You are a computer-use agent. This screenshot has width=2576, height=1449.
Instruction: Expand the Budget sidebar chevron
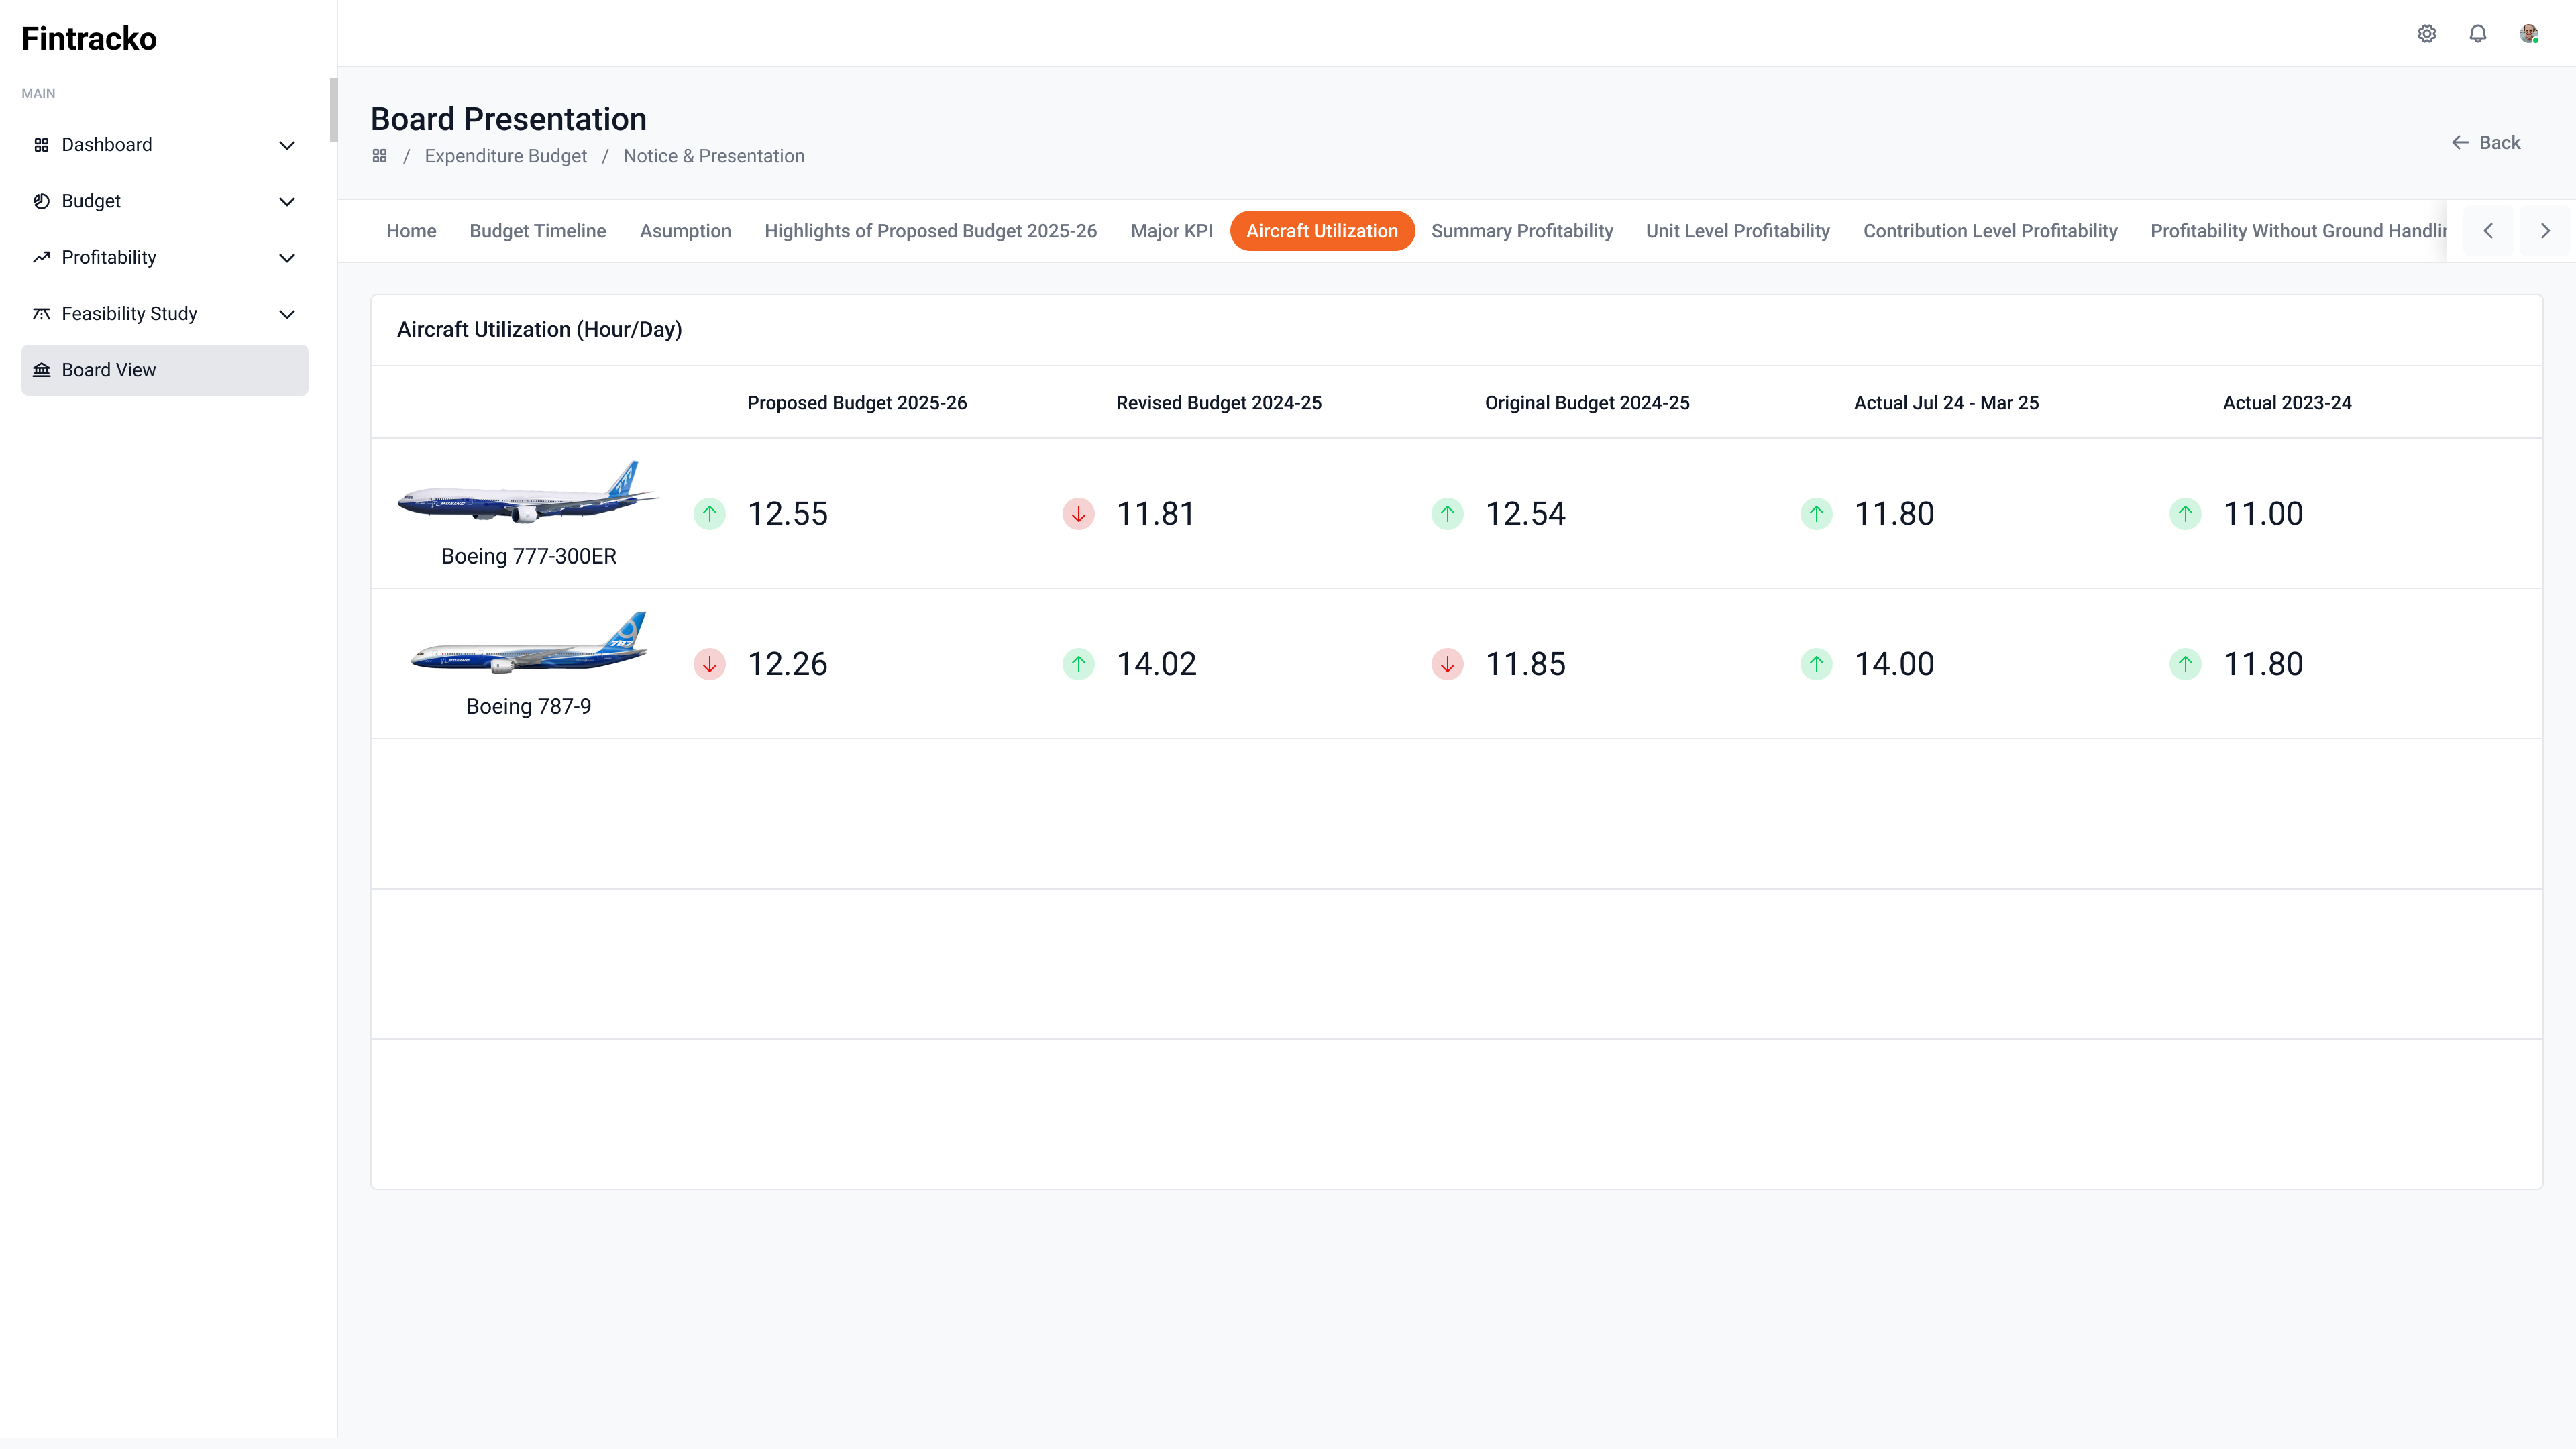pos(287,201)
